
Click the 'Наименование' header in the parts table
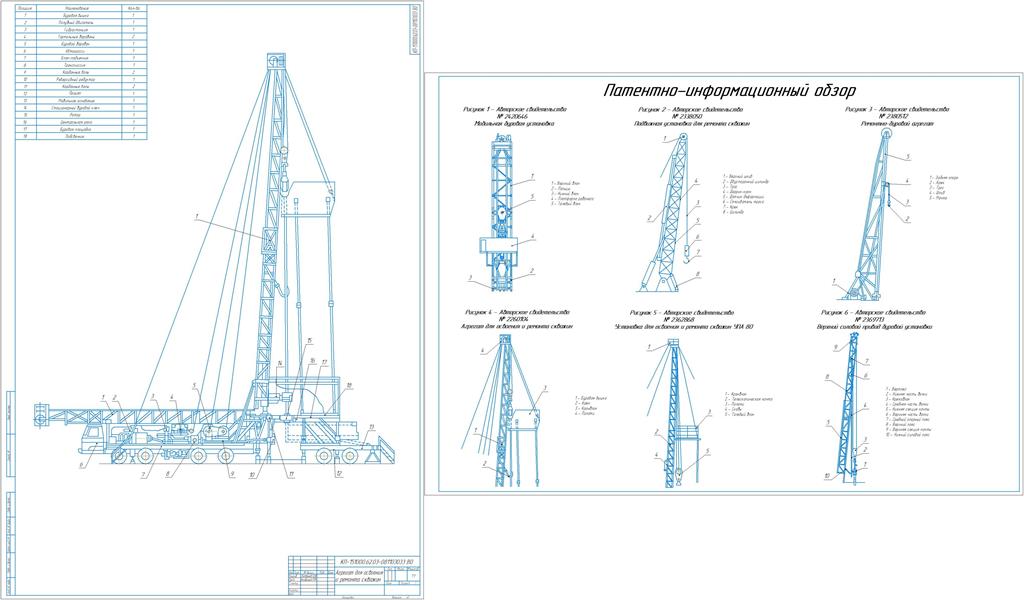point(77,8)
